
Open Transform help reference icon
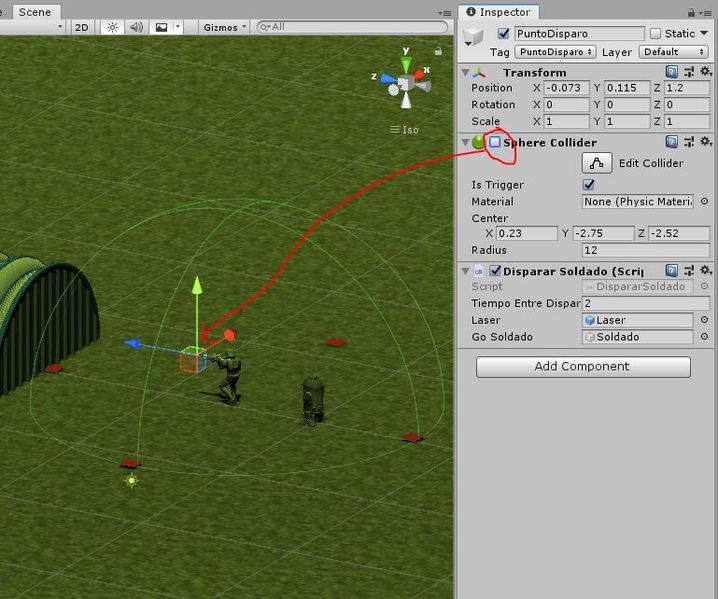[671, 72]
